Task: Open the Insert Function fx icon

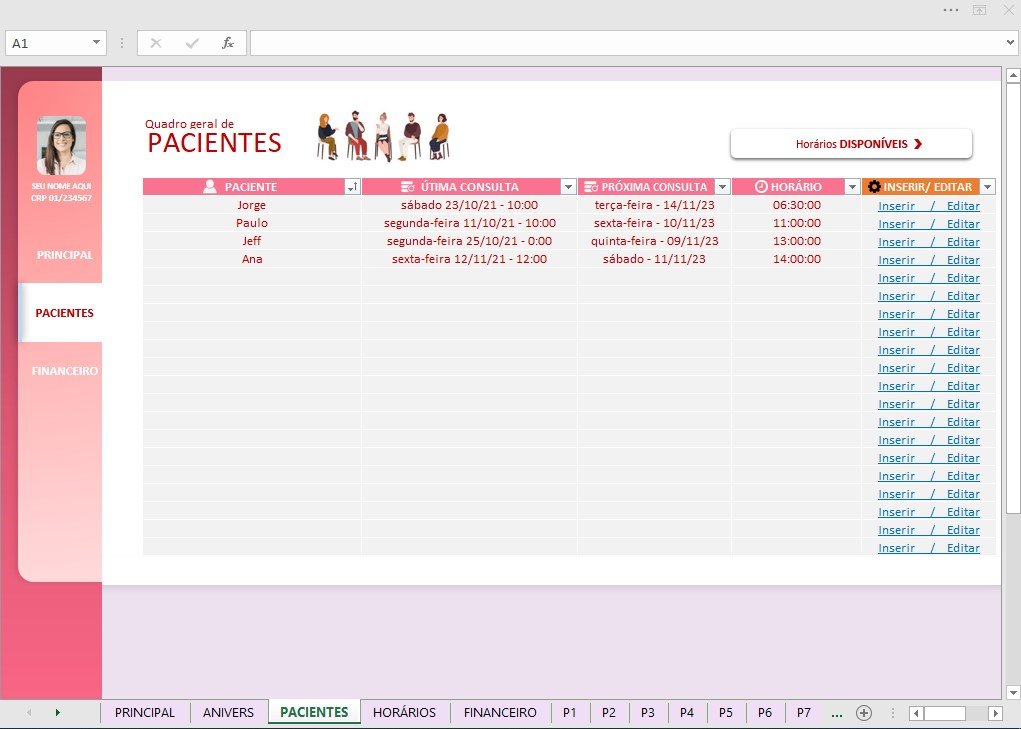Action: coord(228,43)
